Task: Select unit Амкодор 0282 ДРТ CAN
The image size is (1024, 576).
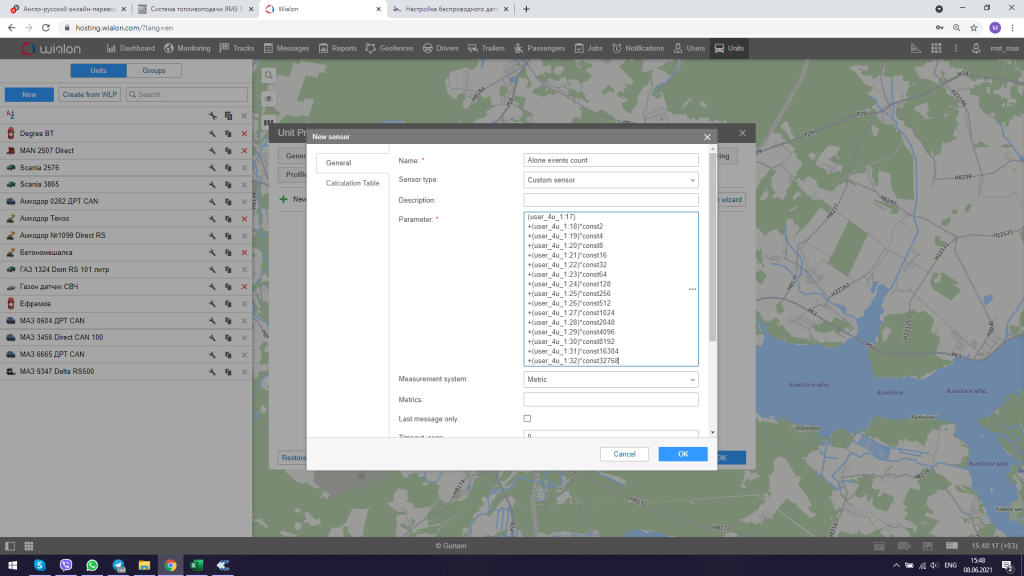Action: point(59,201)
